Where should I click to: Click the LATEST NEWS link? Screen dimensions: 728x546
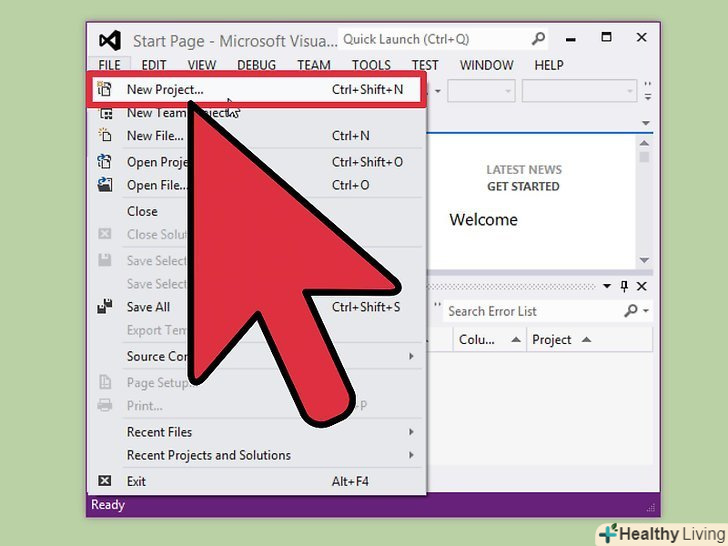tap(524, 169)
